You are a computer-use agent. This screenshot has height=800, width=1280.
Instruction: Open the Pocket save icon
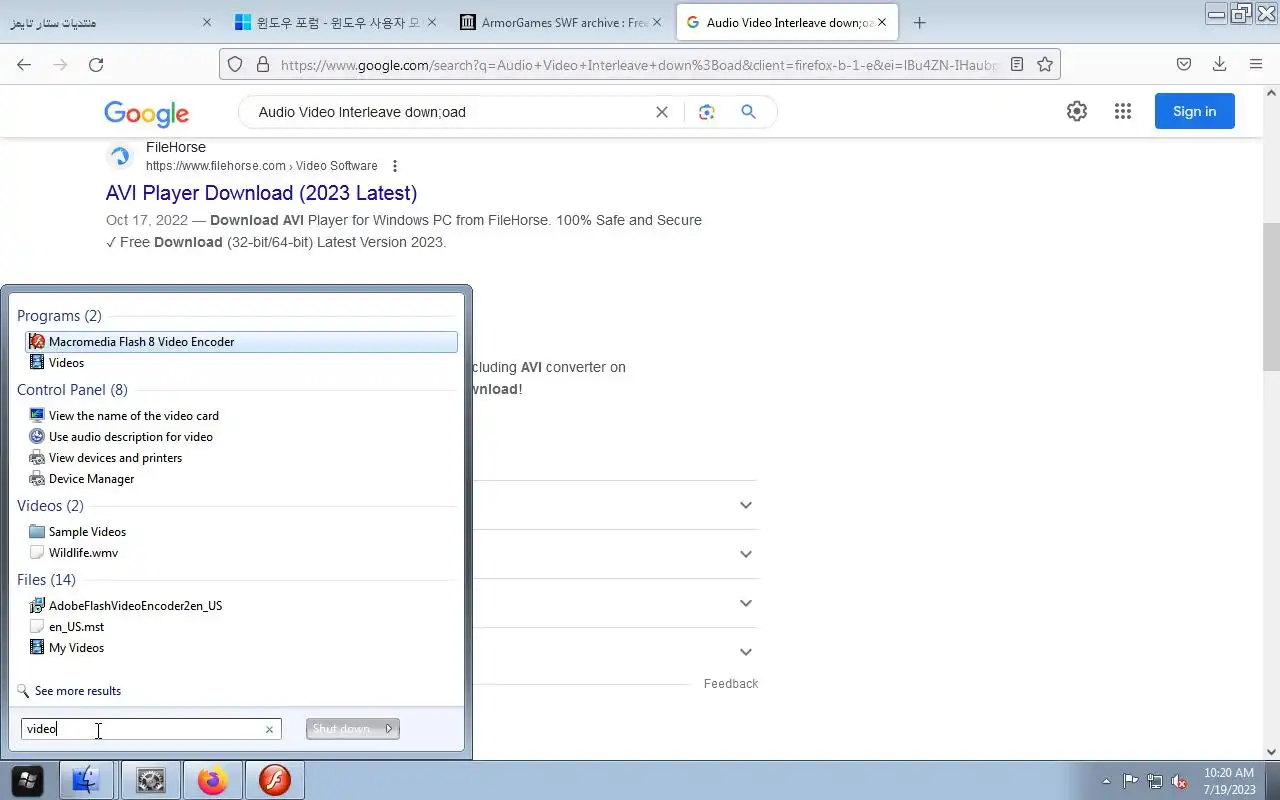[1184, 64]
